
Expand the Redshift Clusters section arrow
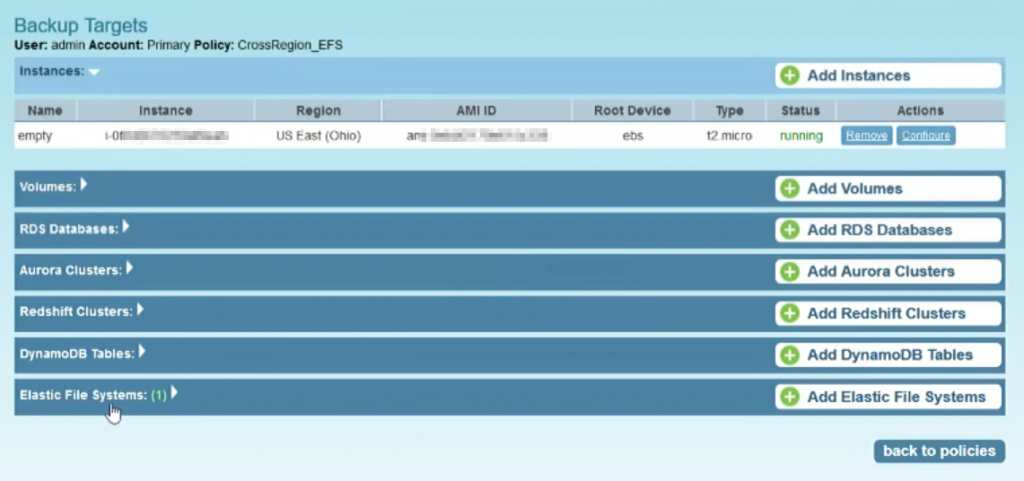(140, 310)
